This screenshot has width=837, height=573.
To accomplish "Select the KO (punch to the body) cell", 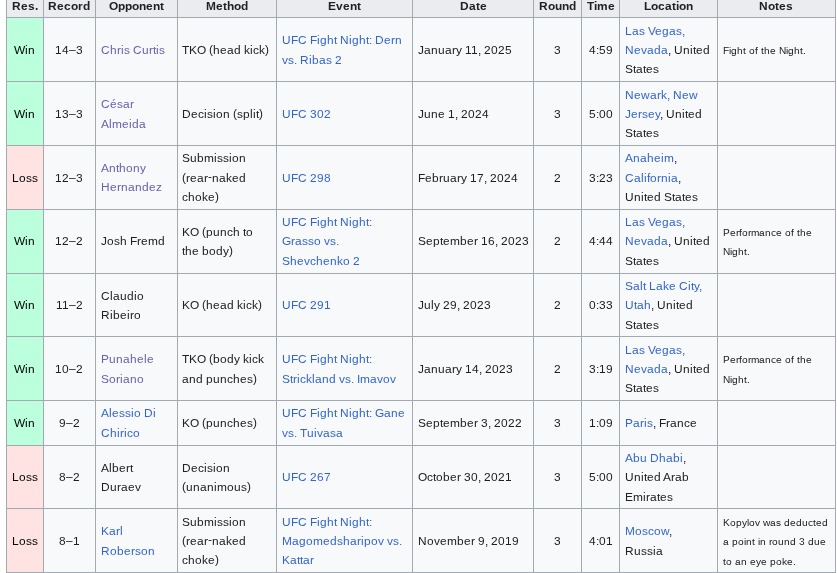I will [x=227, y=241].
